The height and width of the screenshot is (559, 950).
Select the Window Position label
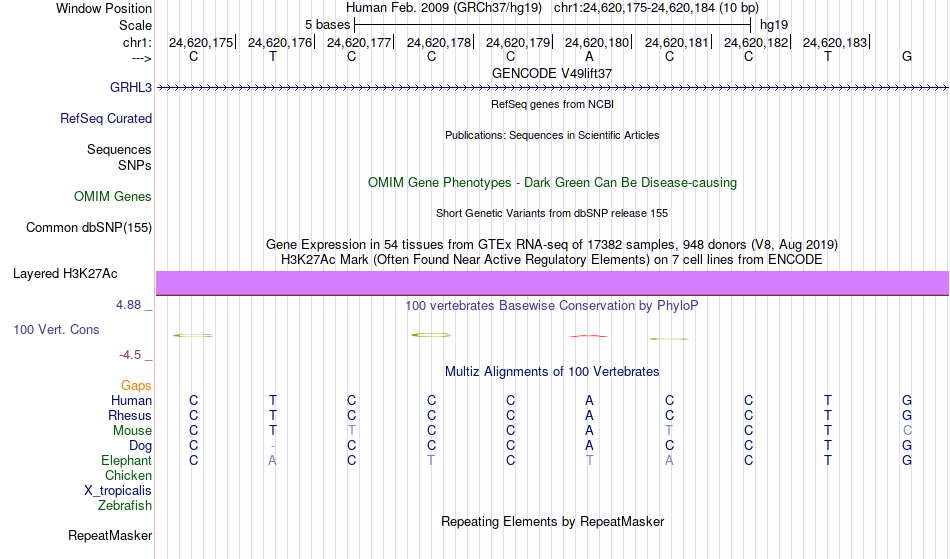tap(104, 8)
